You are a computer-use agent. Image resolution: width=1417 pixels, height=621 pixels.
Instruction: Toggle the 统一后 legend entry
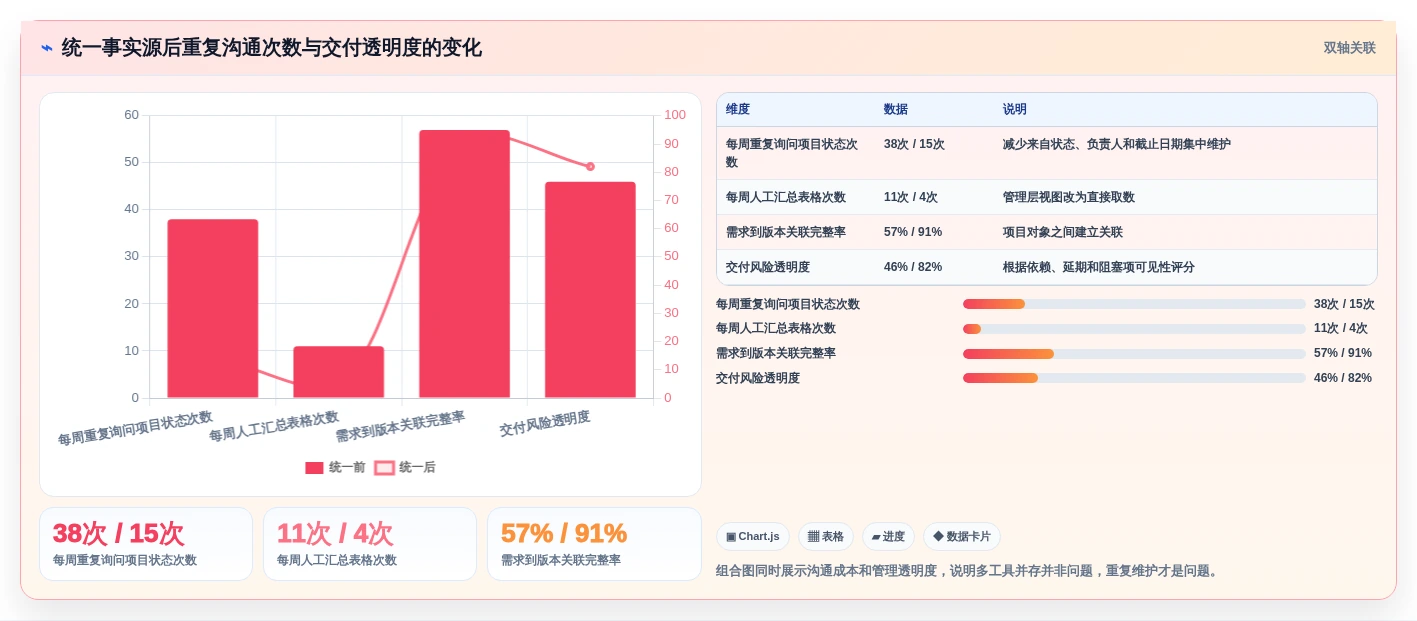[x=405, y=467]
